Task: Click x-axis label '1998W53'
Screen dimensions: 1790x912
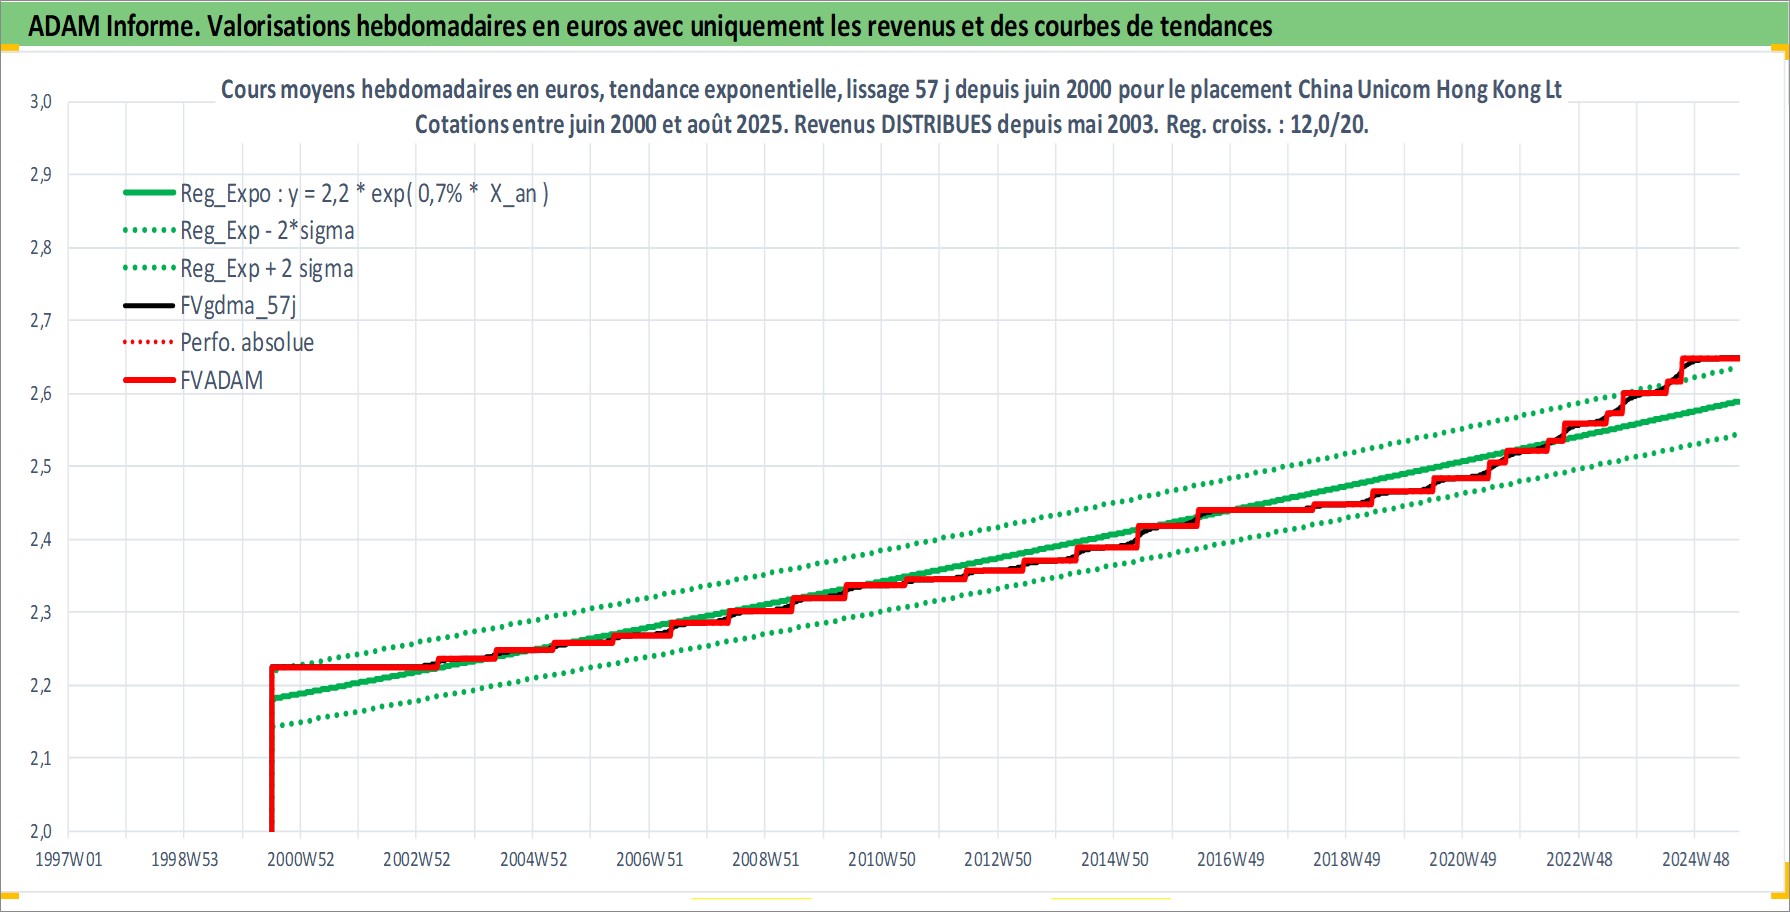Action: pos(184,860)
